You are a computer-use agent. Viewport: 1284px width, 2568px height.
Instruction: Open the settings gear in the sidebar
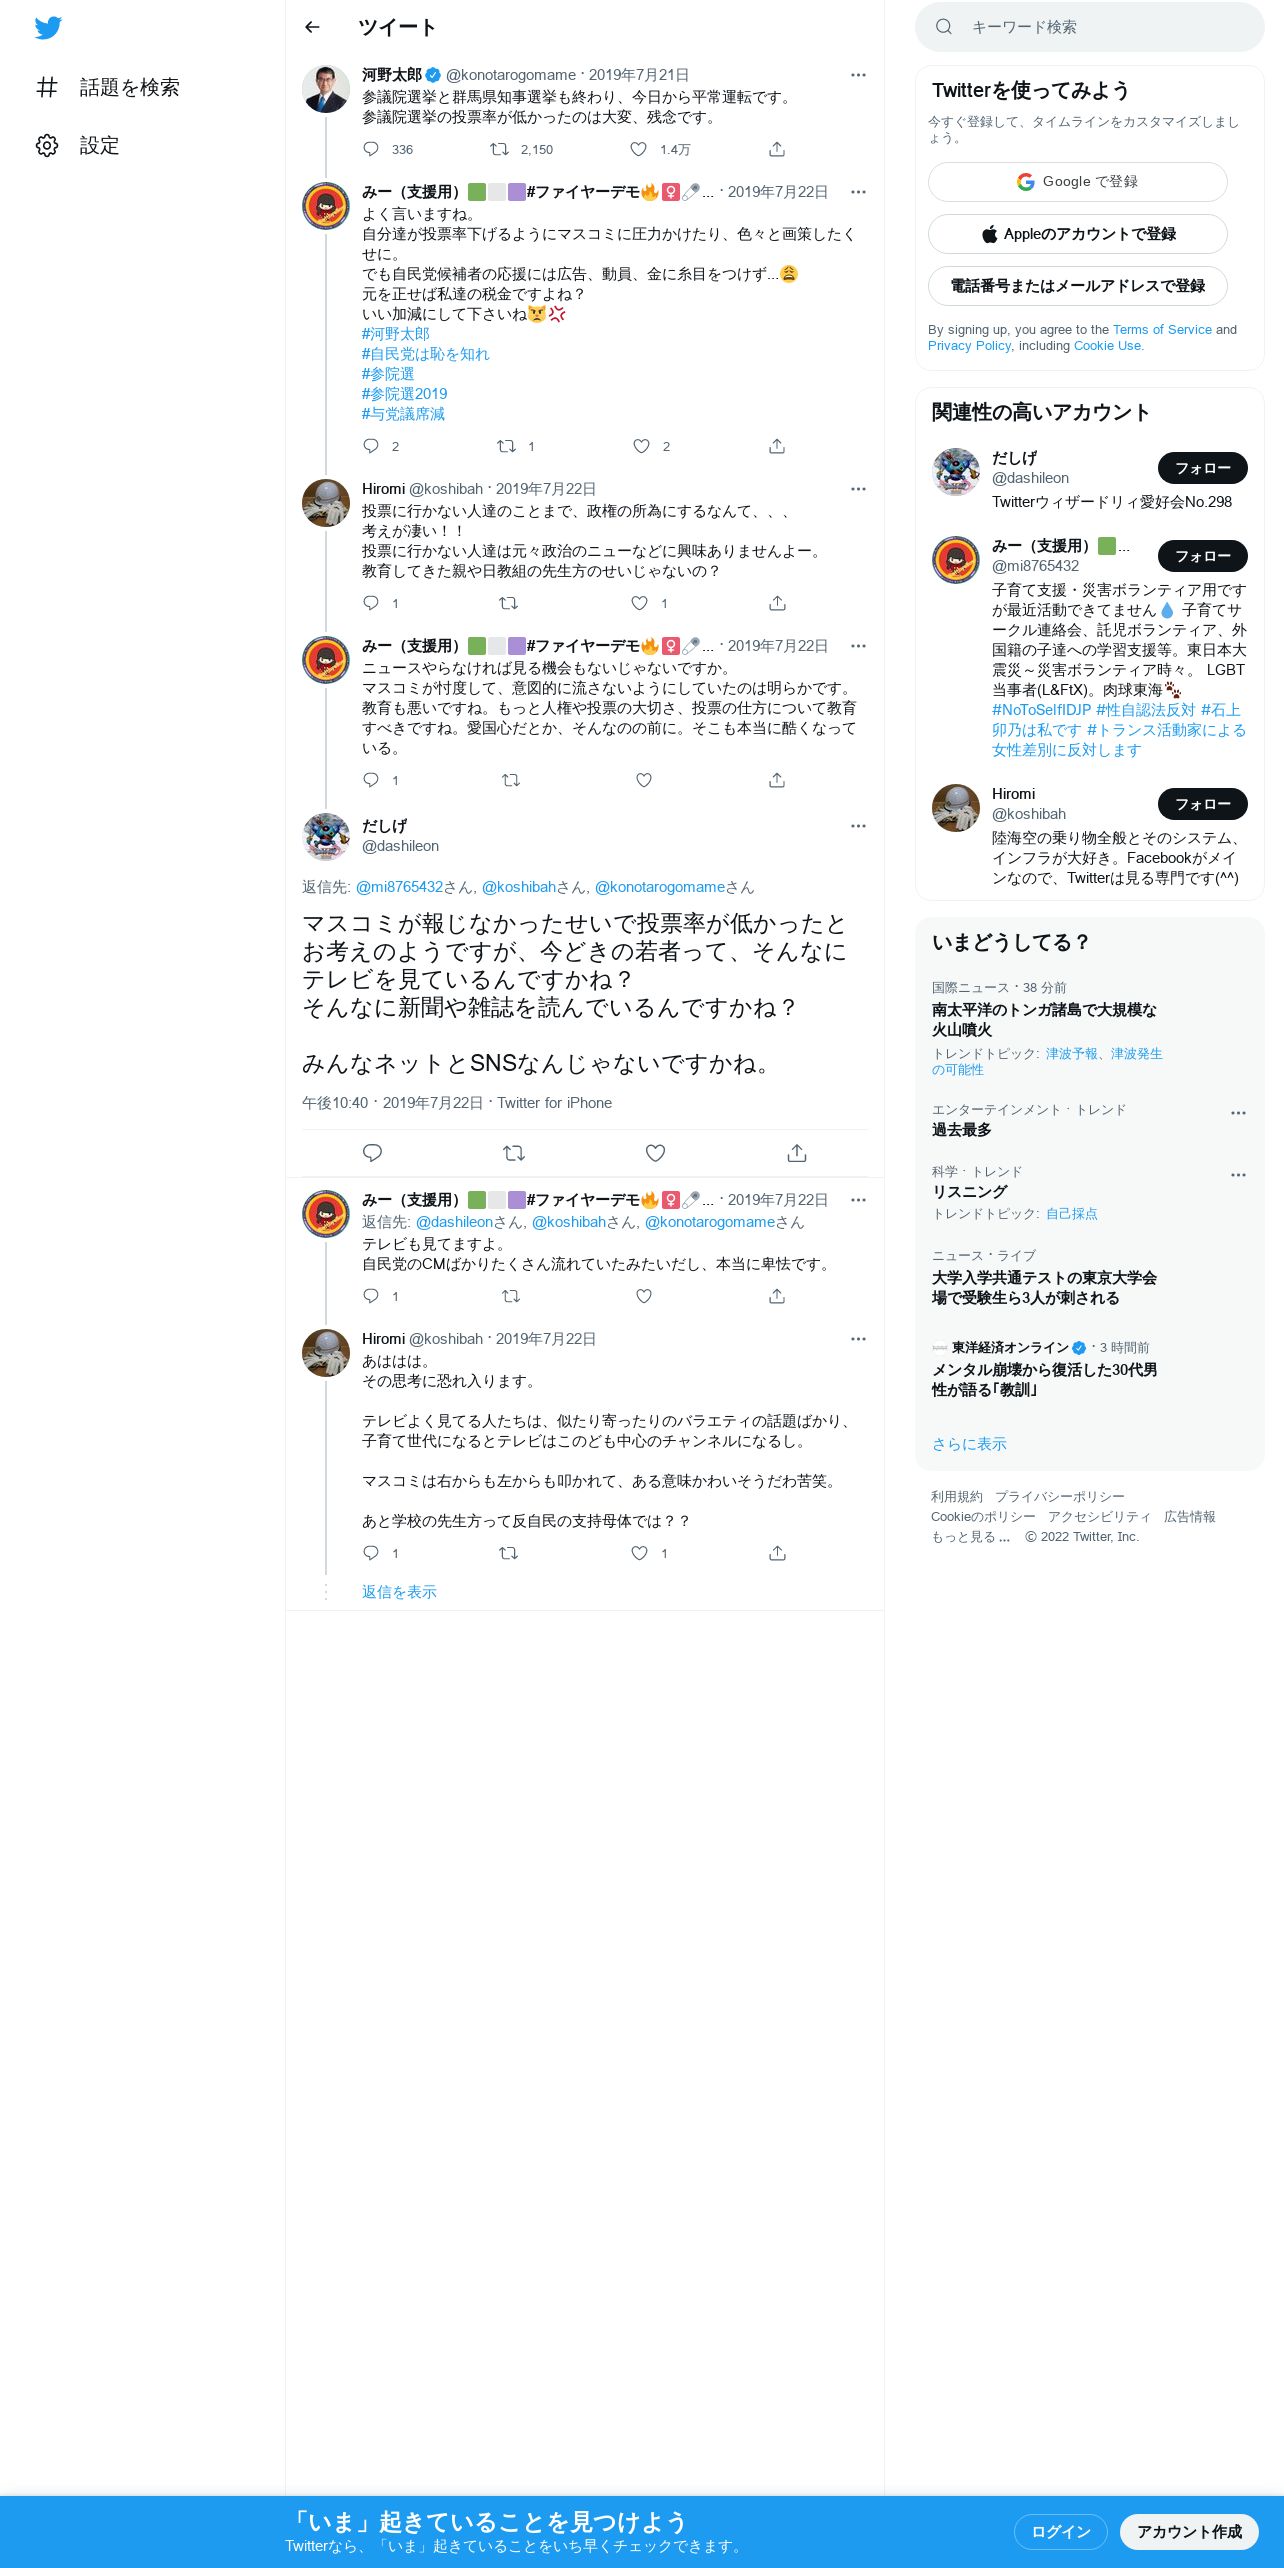47,145
